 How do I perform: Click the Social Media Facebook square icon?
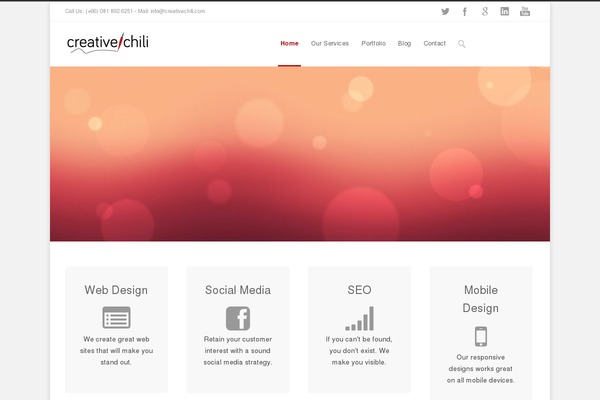coord(238,318)
